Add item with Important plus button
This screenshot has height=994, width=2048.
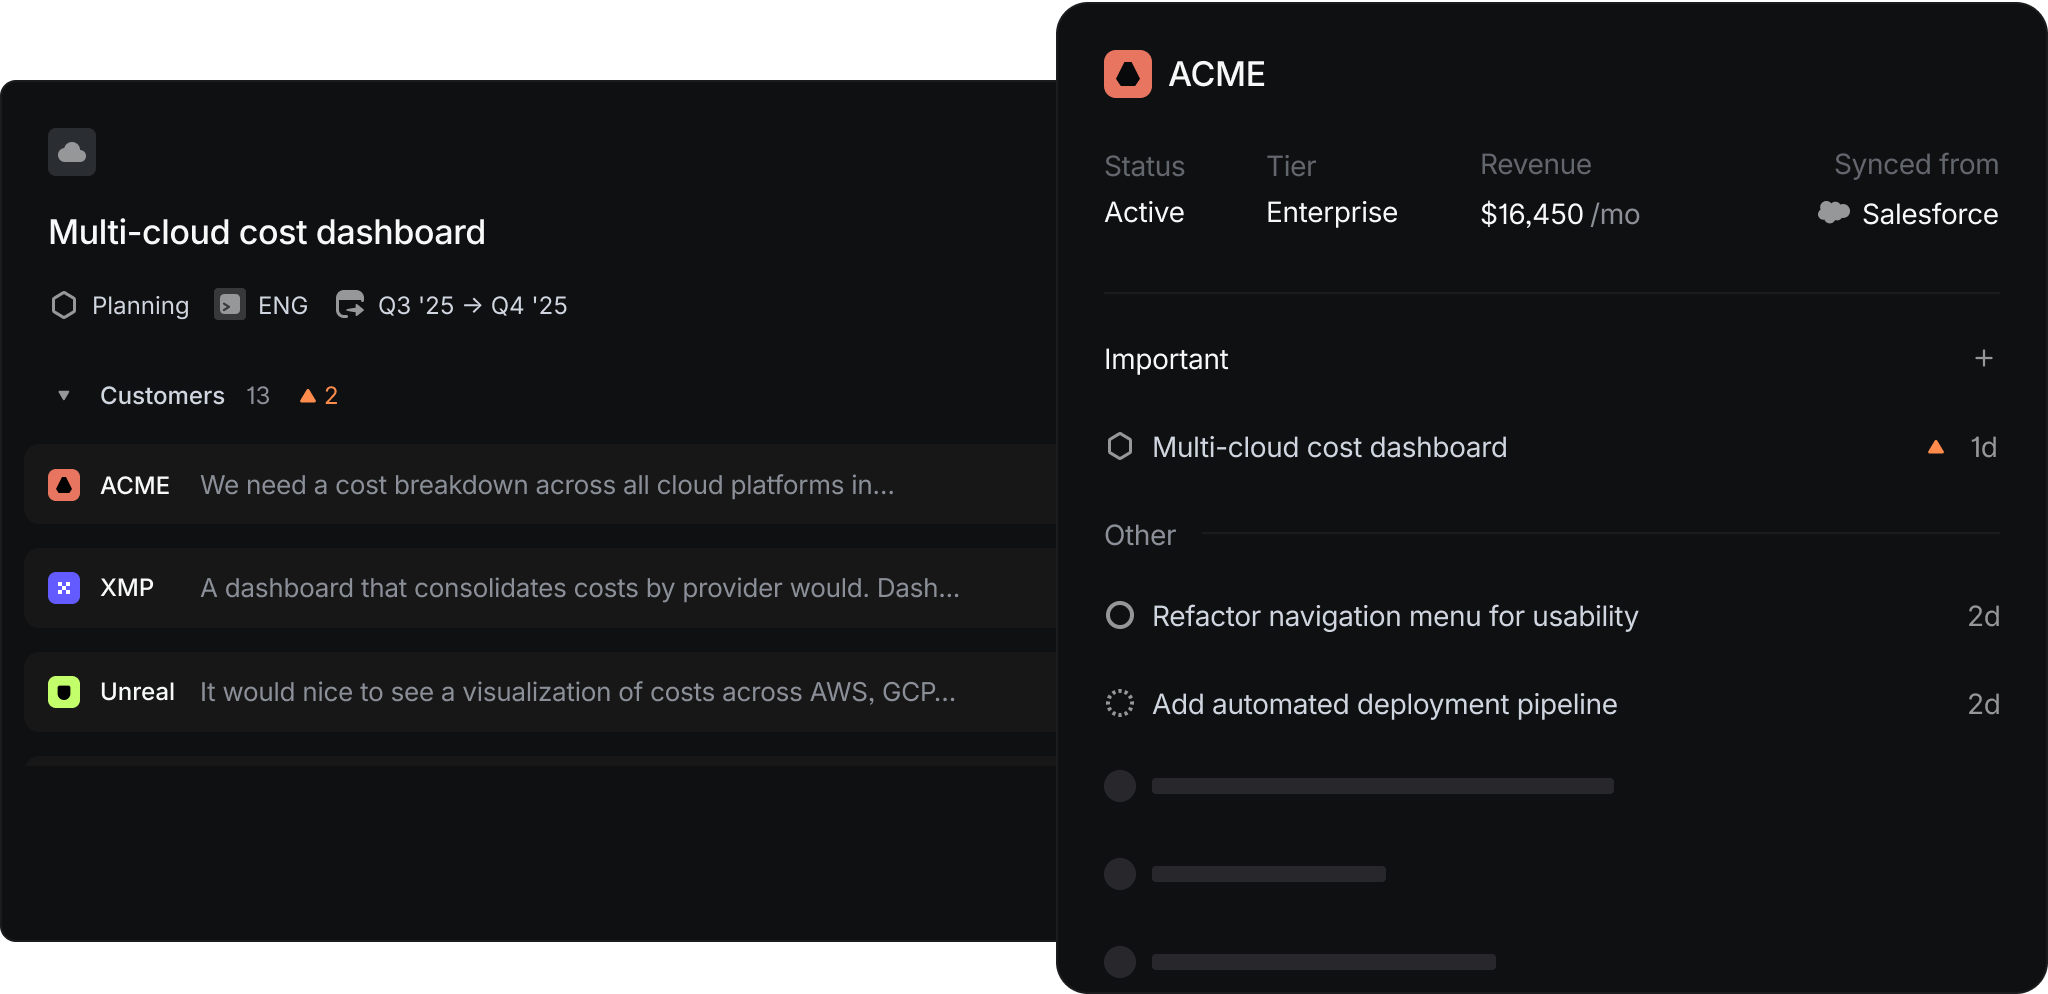(x=1984, y=359)
